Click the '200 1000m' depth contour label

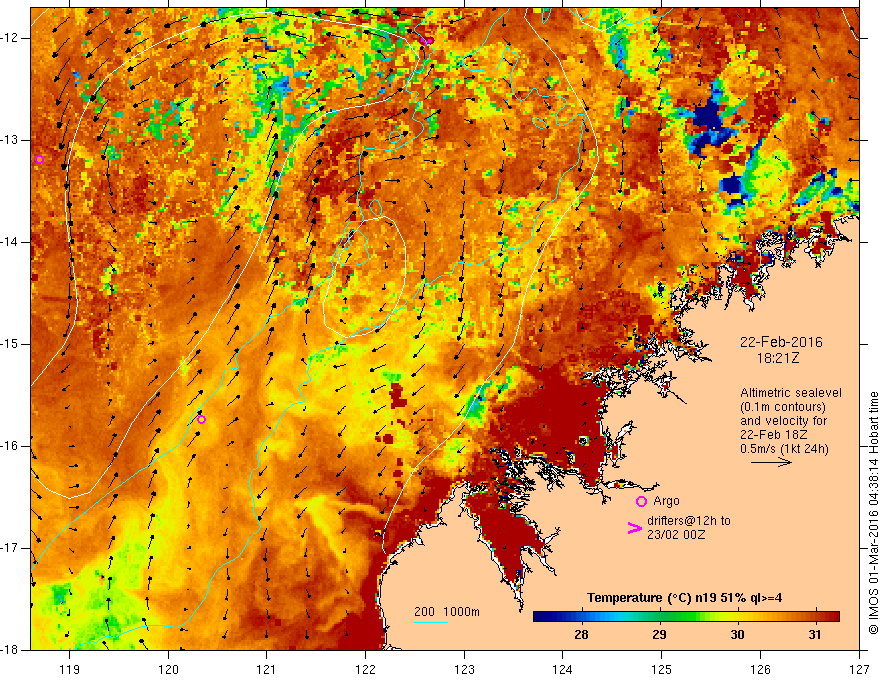[447, 612]
